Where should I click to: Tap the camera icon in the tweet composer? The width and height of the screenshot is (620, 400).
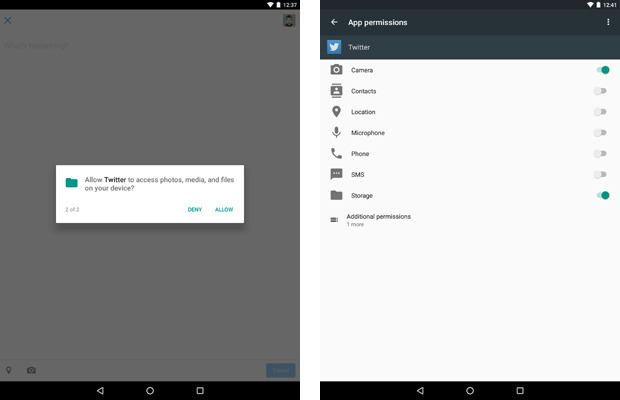pos(31,370)
